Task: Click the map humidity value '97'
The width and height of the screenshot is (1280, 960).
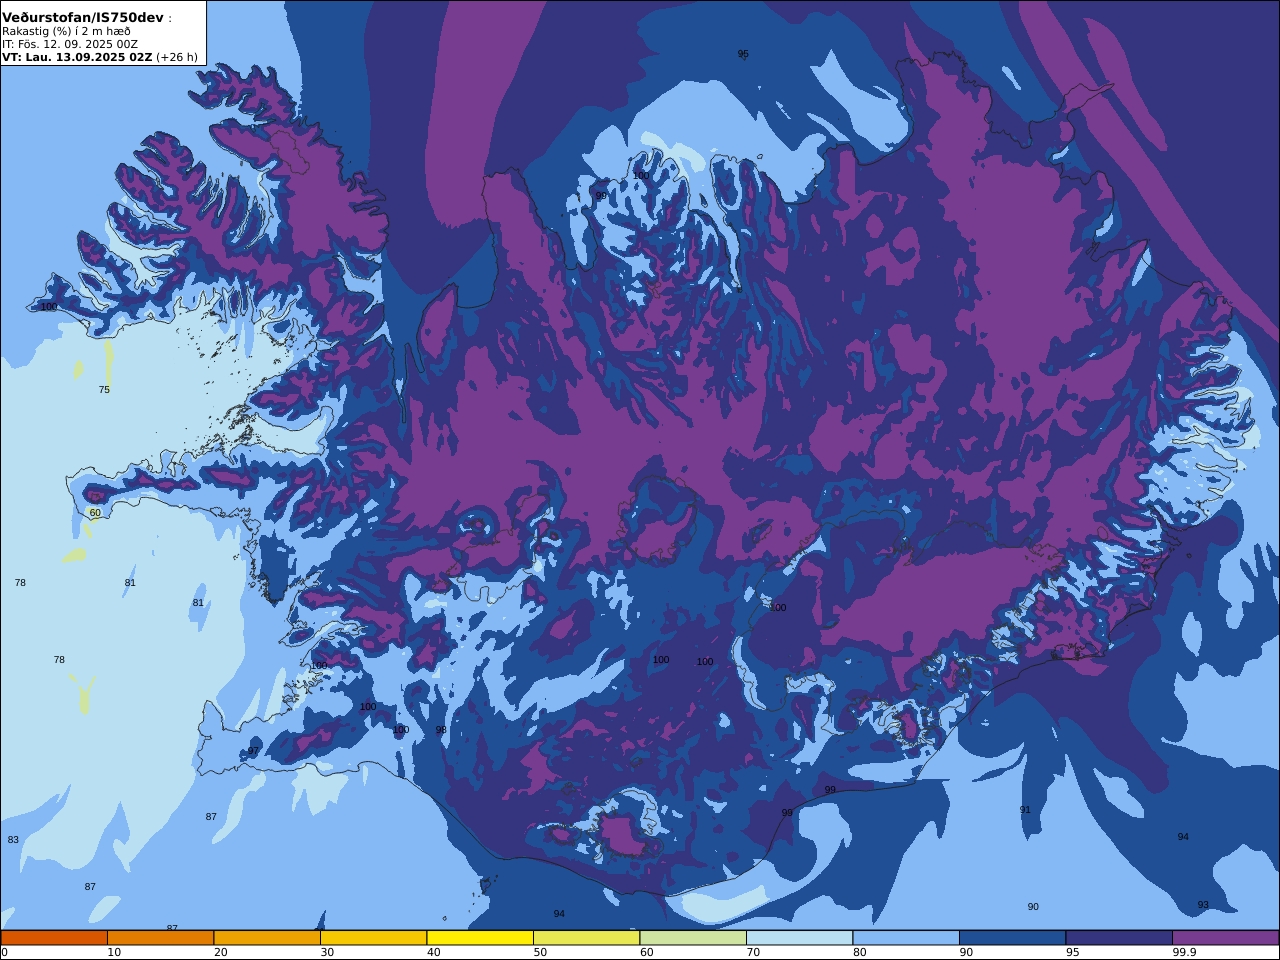Action: [253, 751]
